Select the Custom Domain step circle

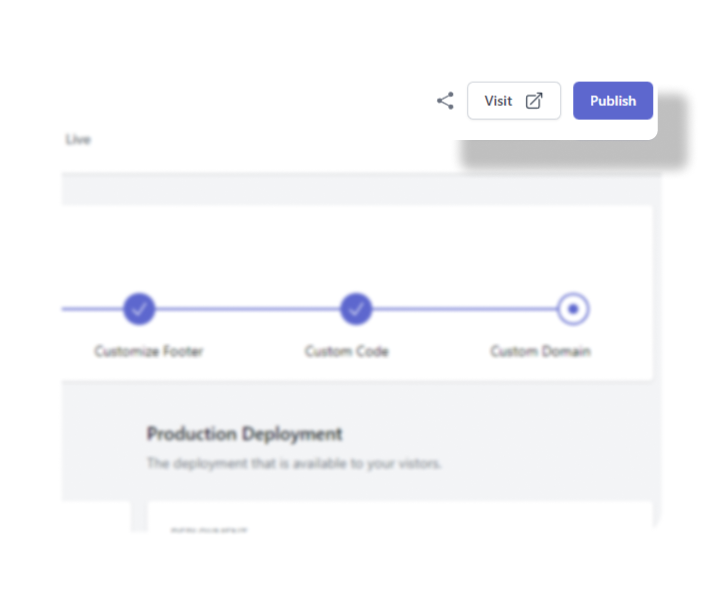click(x=573, y=309)
